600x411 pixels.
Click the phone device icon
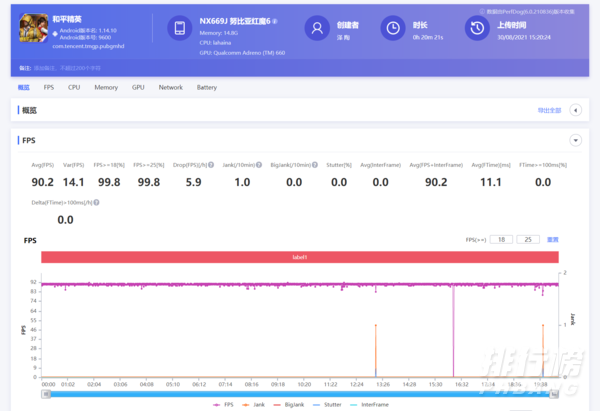(179, 29)
